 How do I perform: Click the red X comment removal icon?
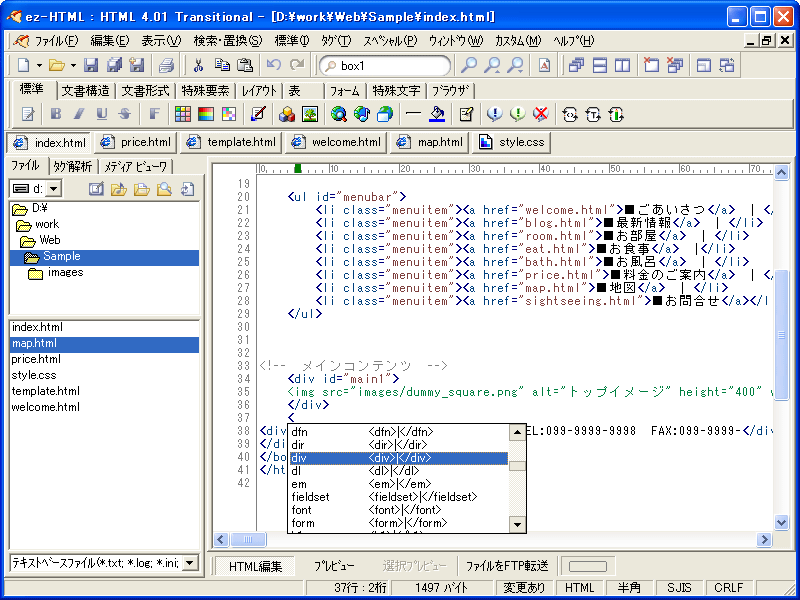click(540, 114)
